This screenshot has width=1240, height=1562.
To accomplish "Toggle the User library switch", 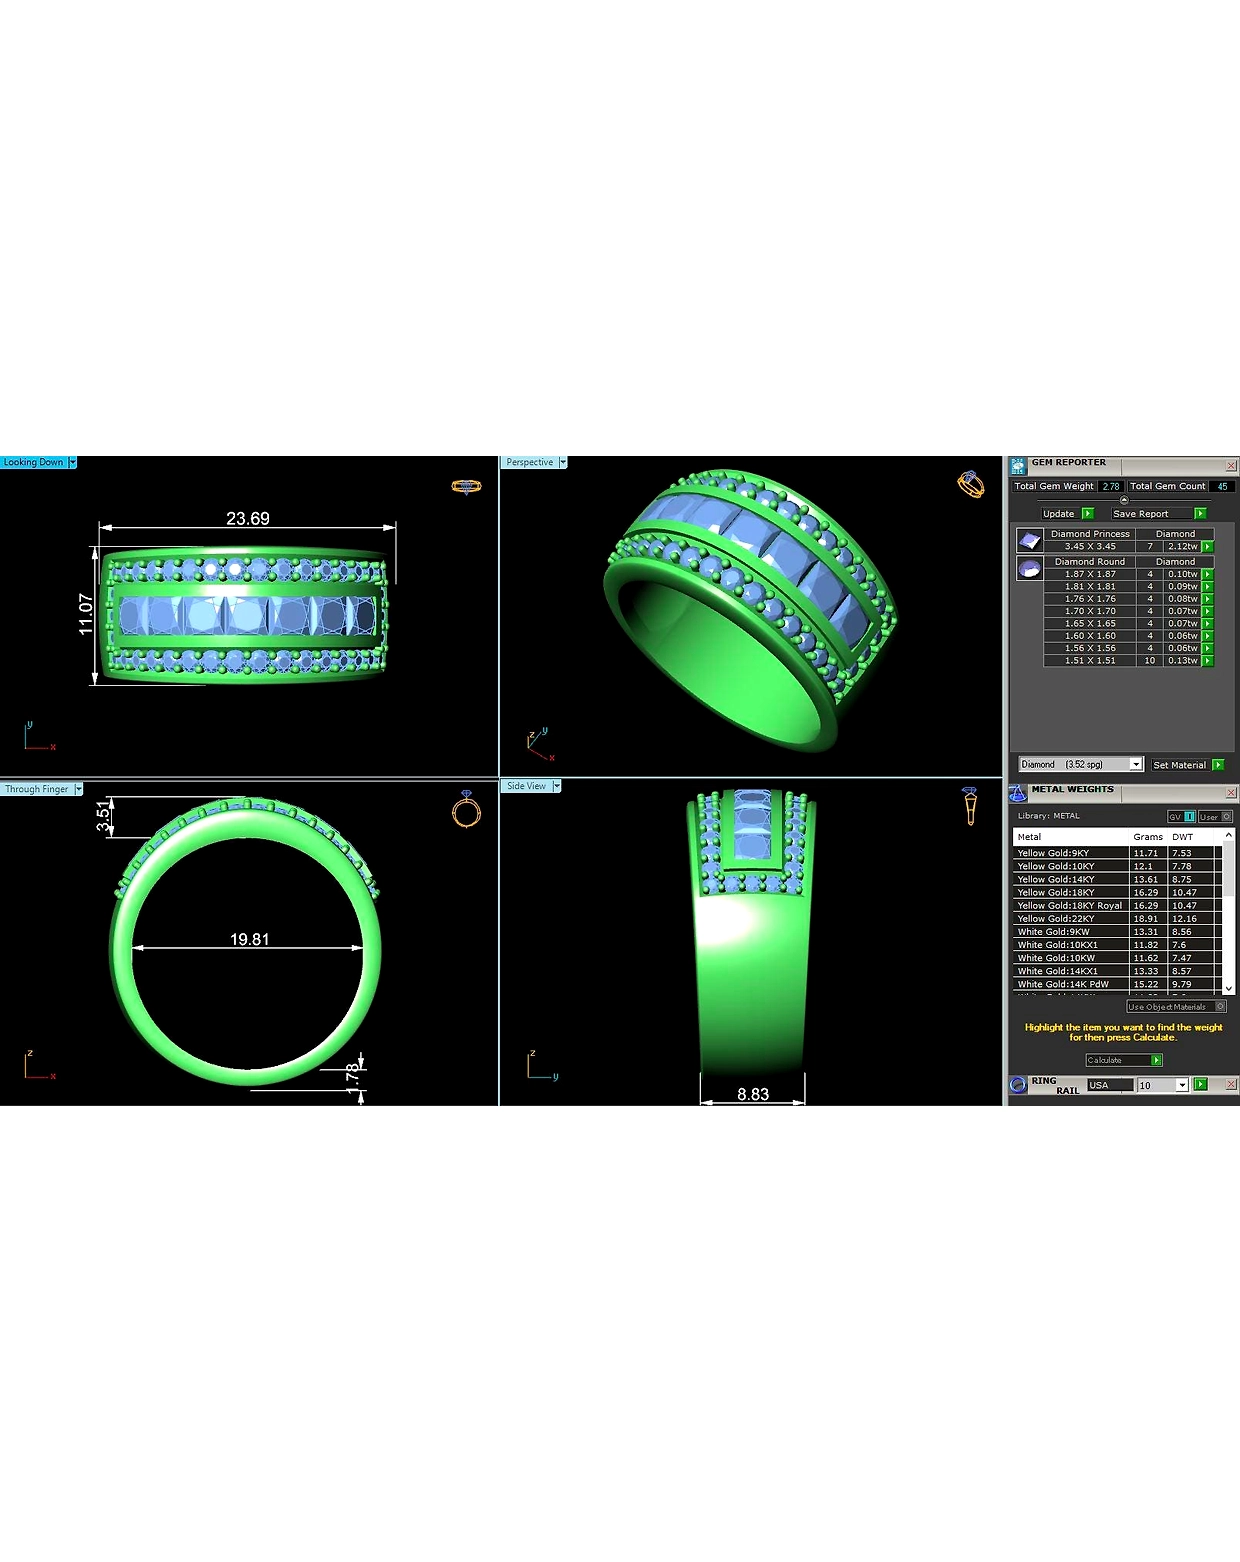I will coord(1215,817).
